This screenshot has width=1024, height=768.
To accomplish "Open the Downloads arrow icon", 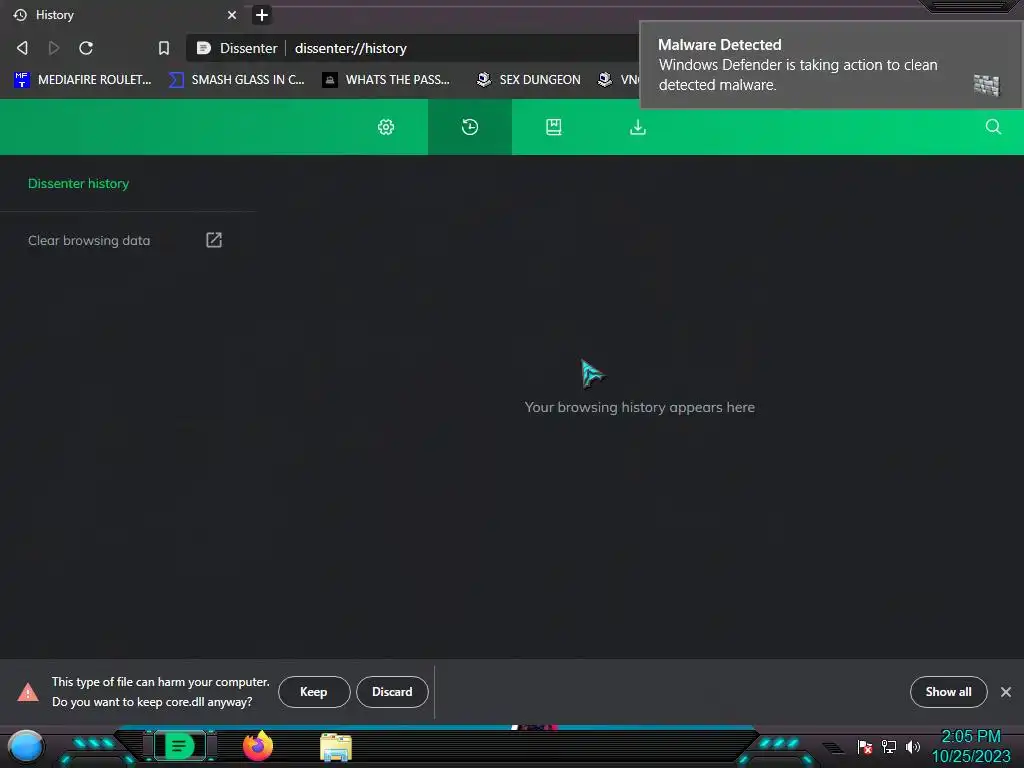I will [x=638, y=127].
